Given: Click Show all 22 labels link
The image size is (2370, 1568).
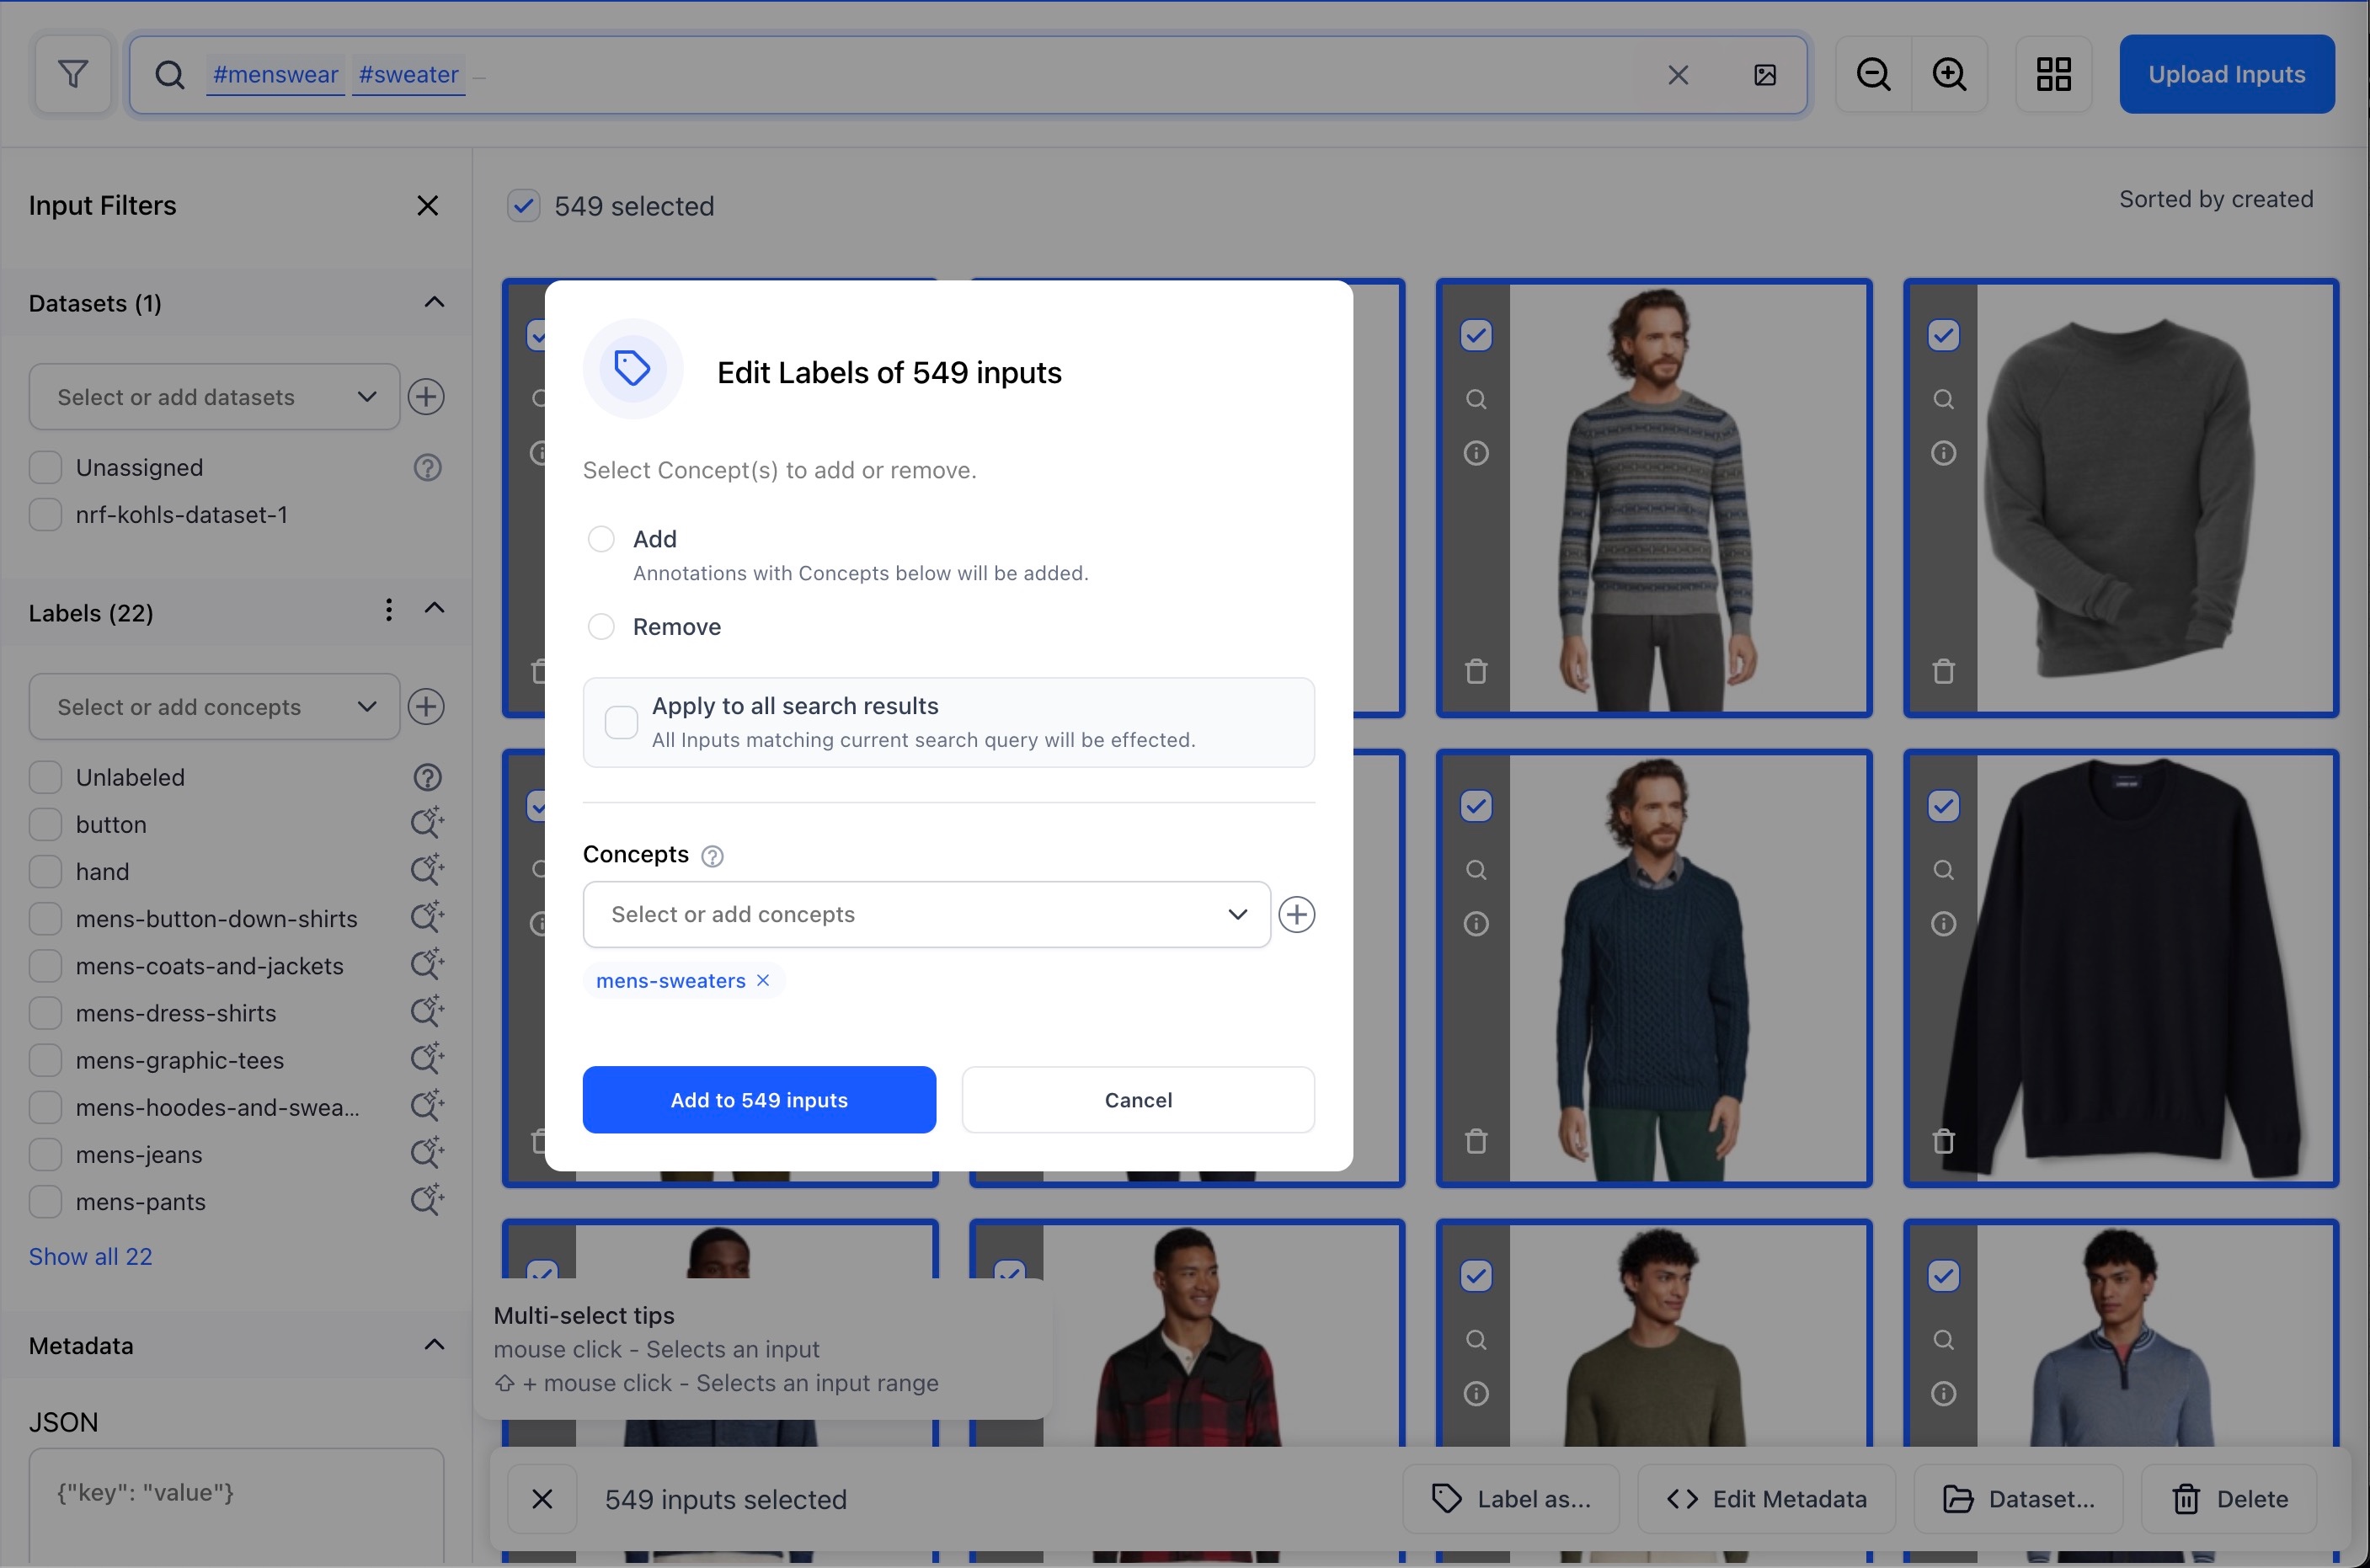Looking at the screenshot, I should (x=90, y=1257).
